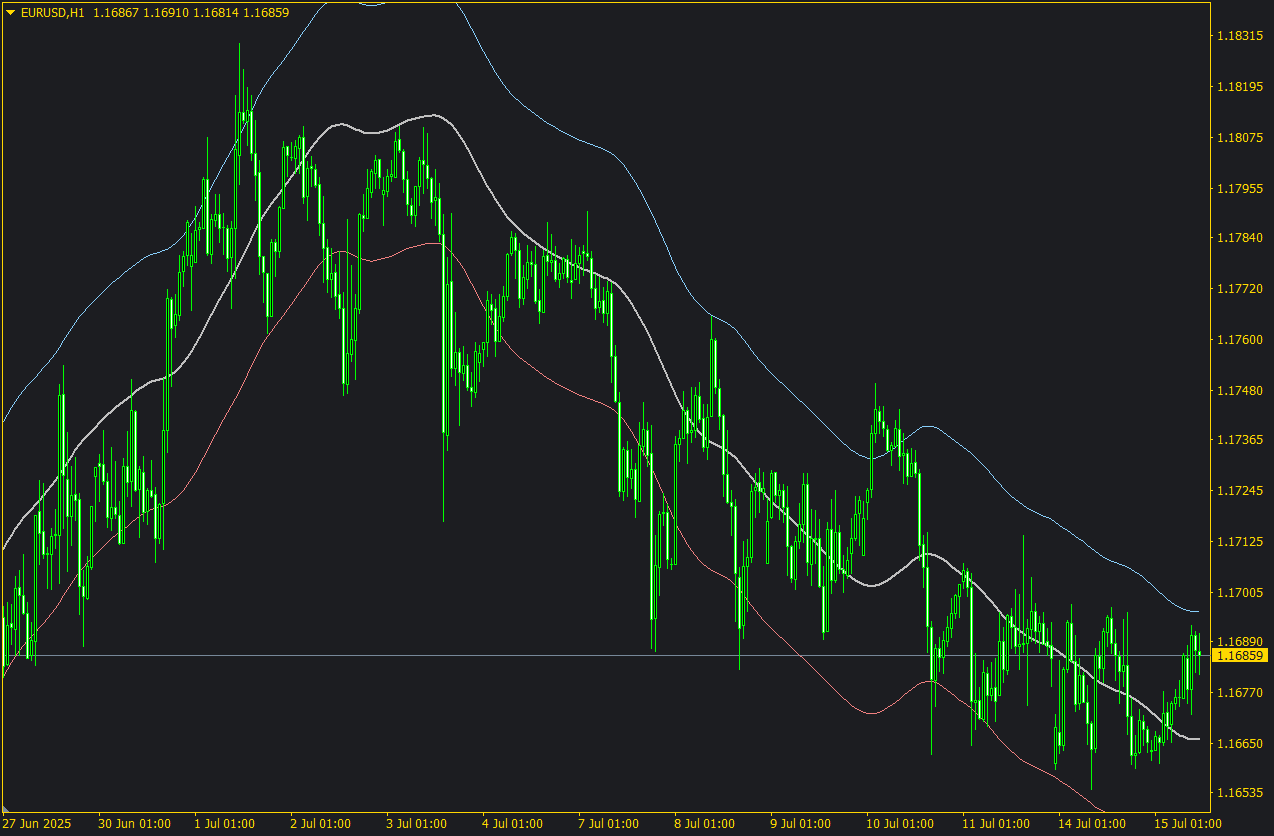Click the 10 Jul 01:00 time label

(x=899, y=824)
